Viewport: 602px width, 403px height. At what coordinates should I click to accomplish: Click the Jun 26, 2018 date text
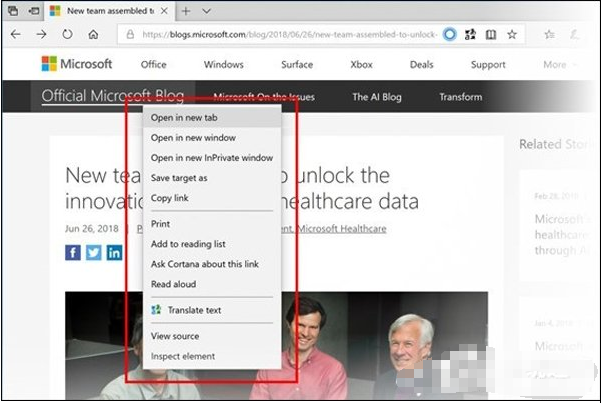click(x=92, y=229)
